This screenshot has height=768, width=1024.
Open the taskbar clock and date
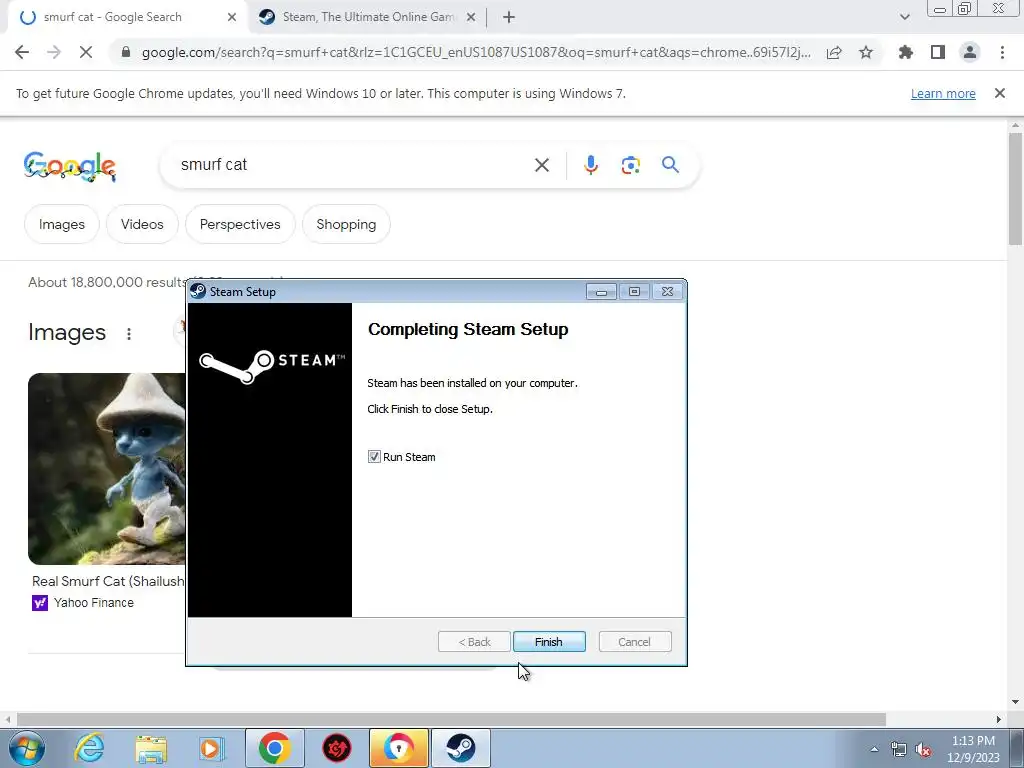[x=973, y=749]
